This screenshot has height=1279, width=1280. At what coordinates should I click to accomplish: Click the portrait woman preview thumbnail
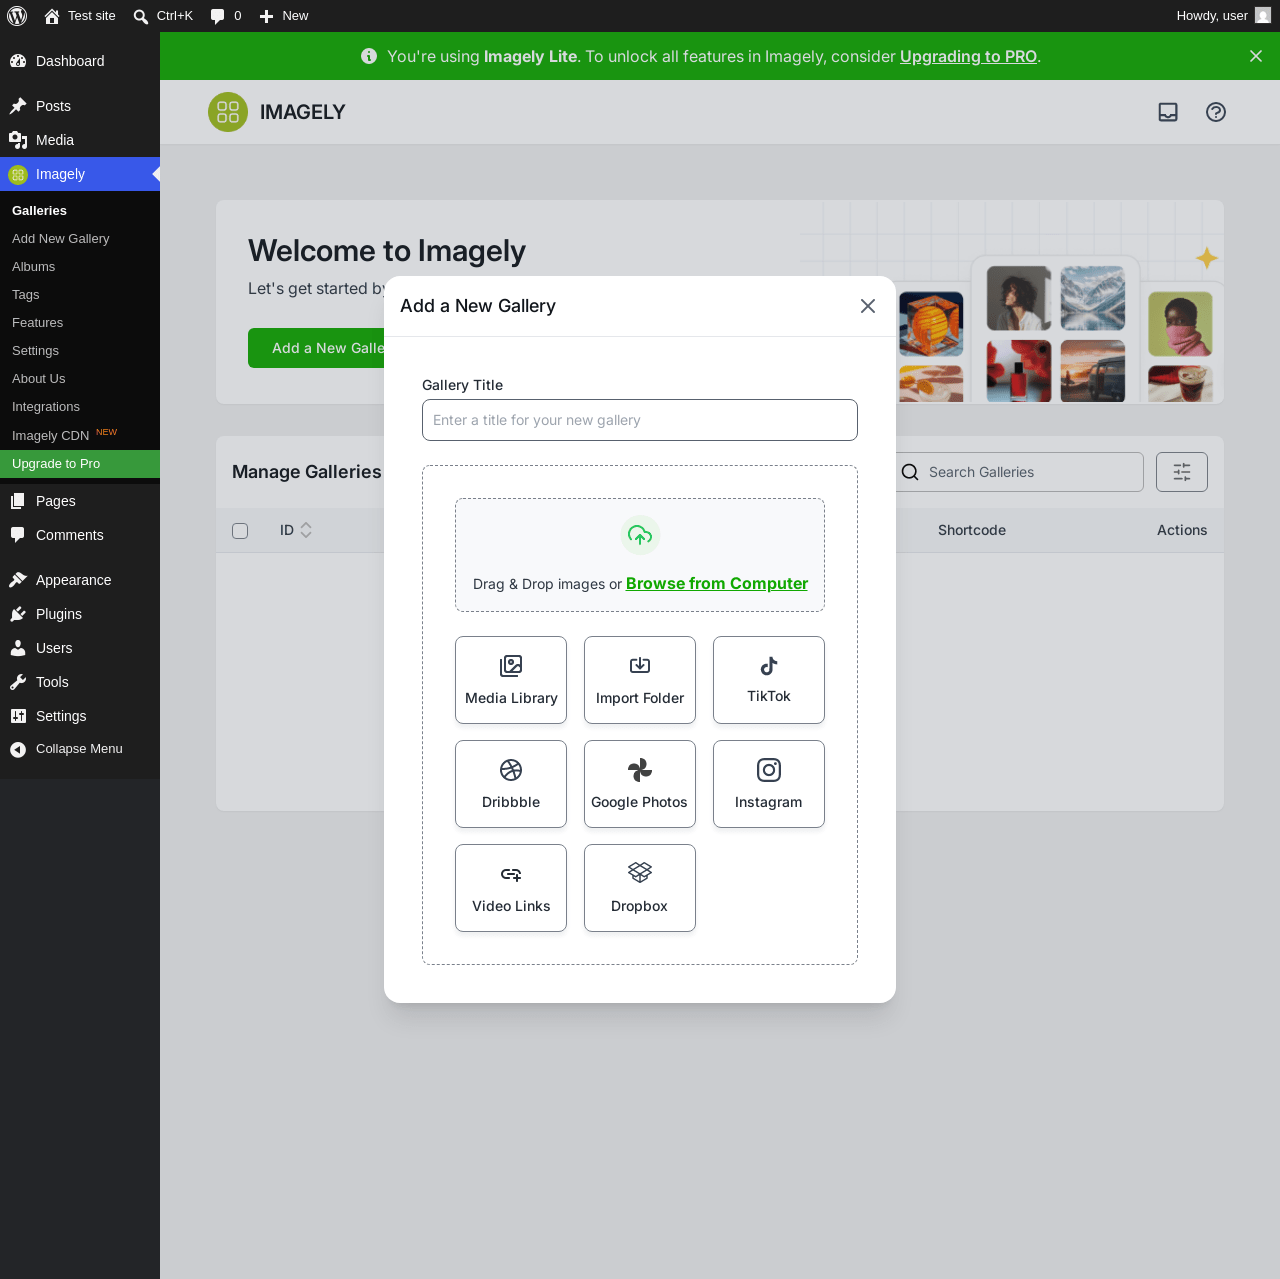(1019, 298)
